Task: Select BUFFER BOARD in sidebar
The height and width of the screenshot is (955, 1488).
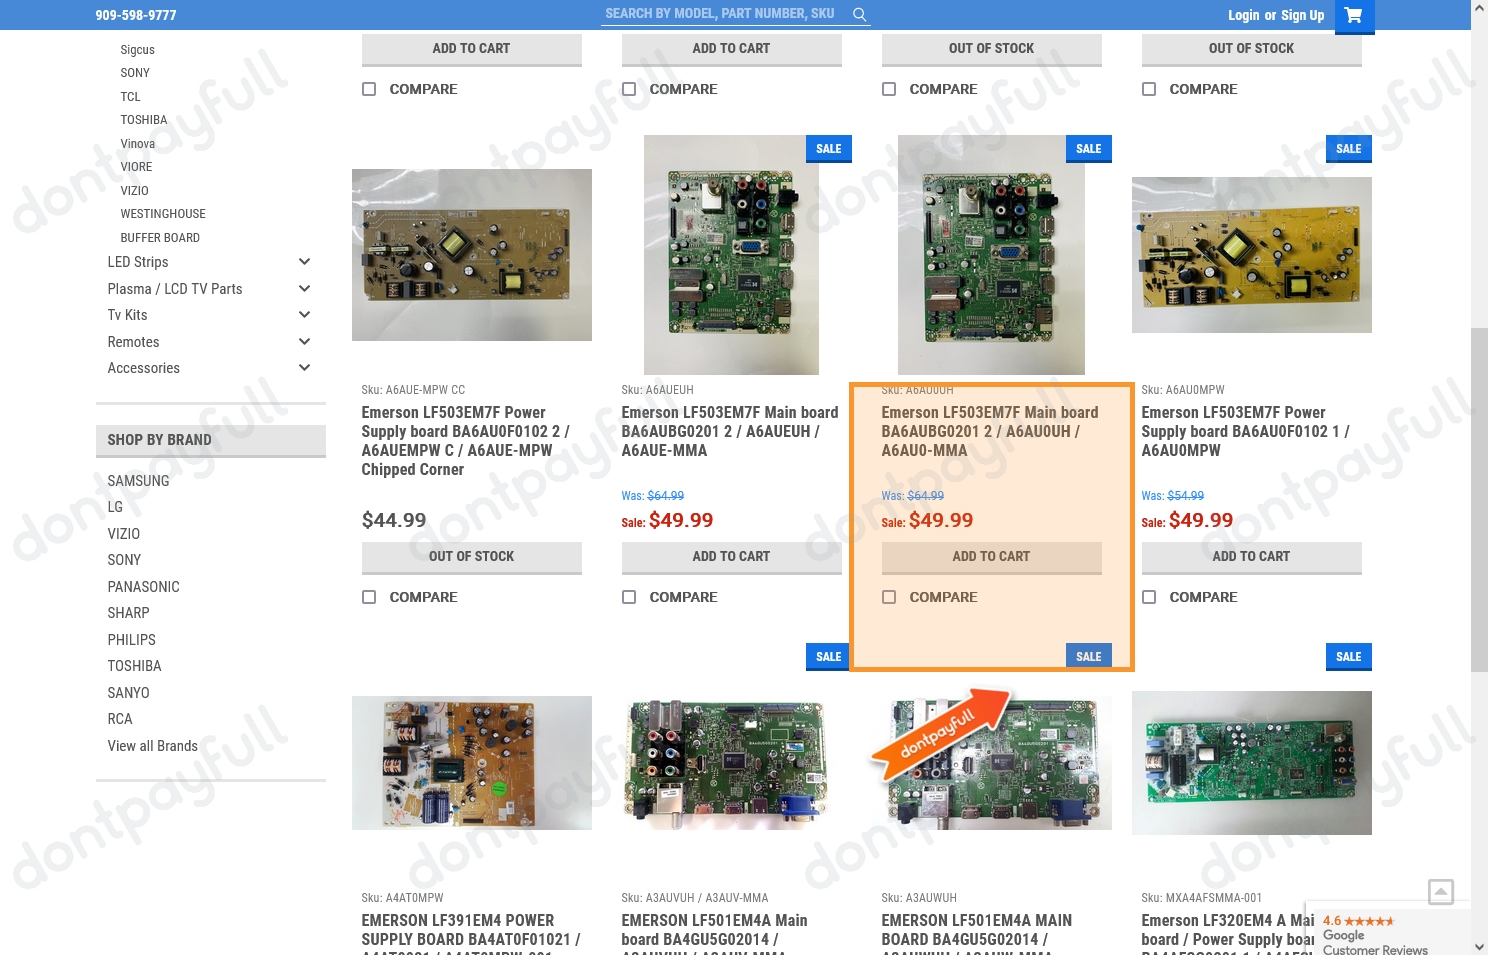Action: pos(160,238)
